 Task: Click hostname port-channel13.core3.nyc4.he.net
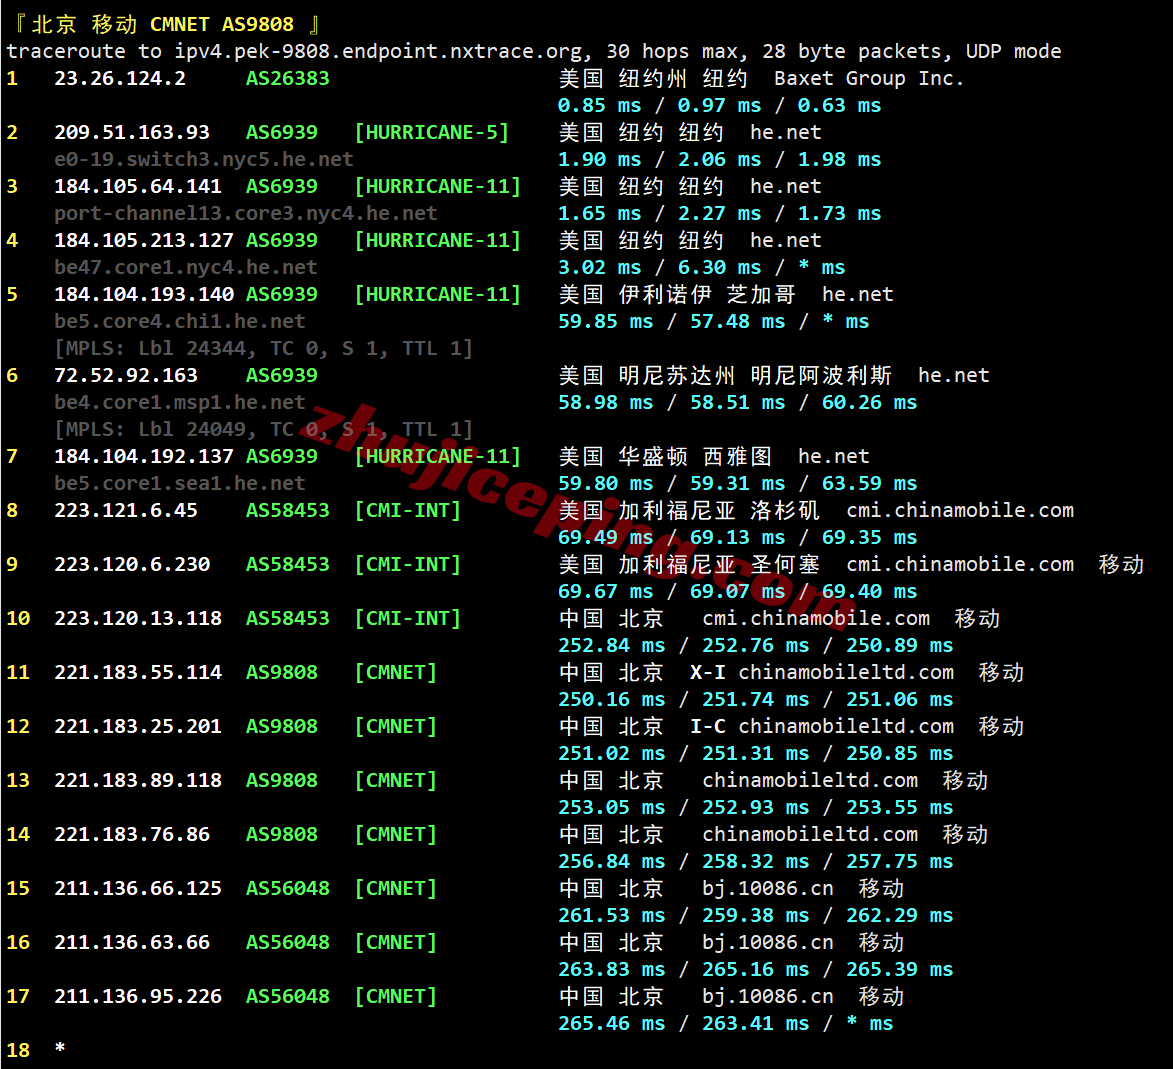[245, 213]
